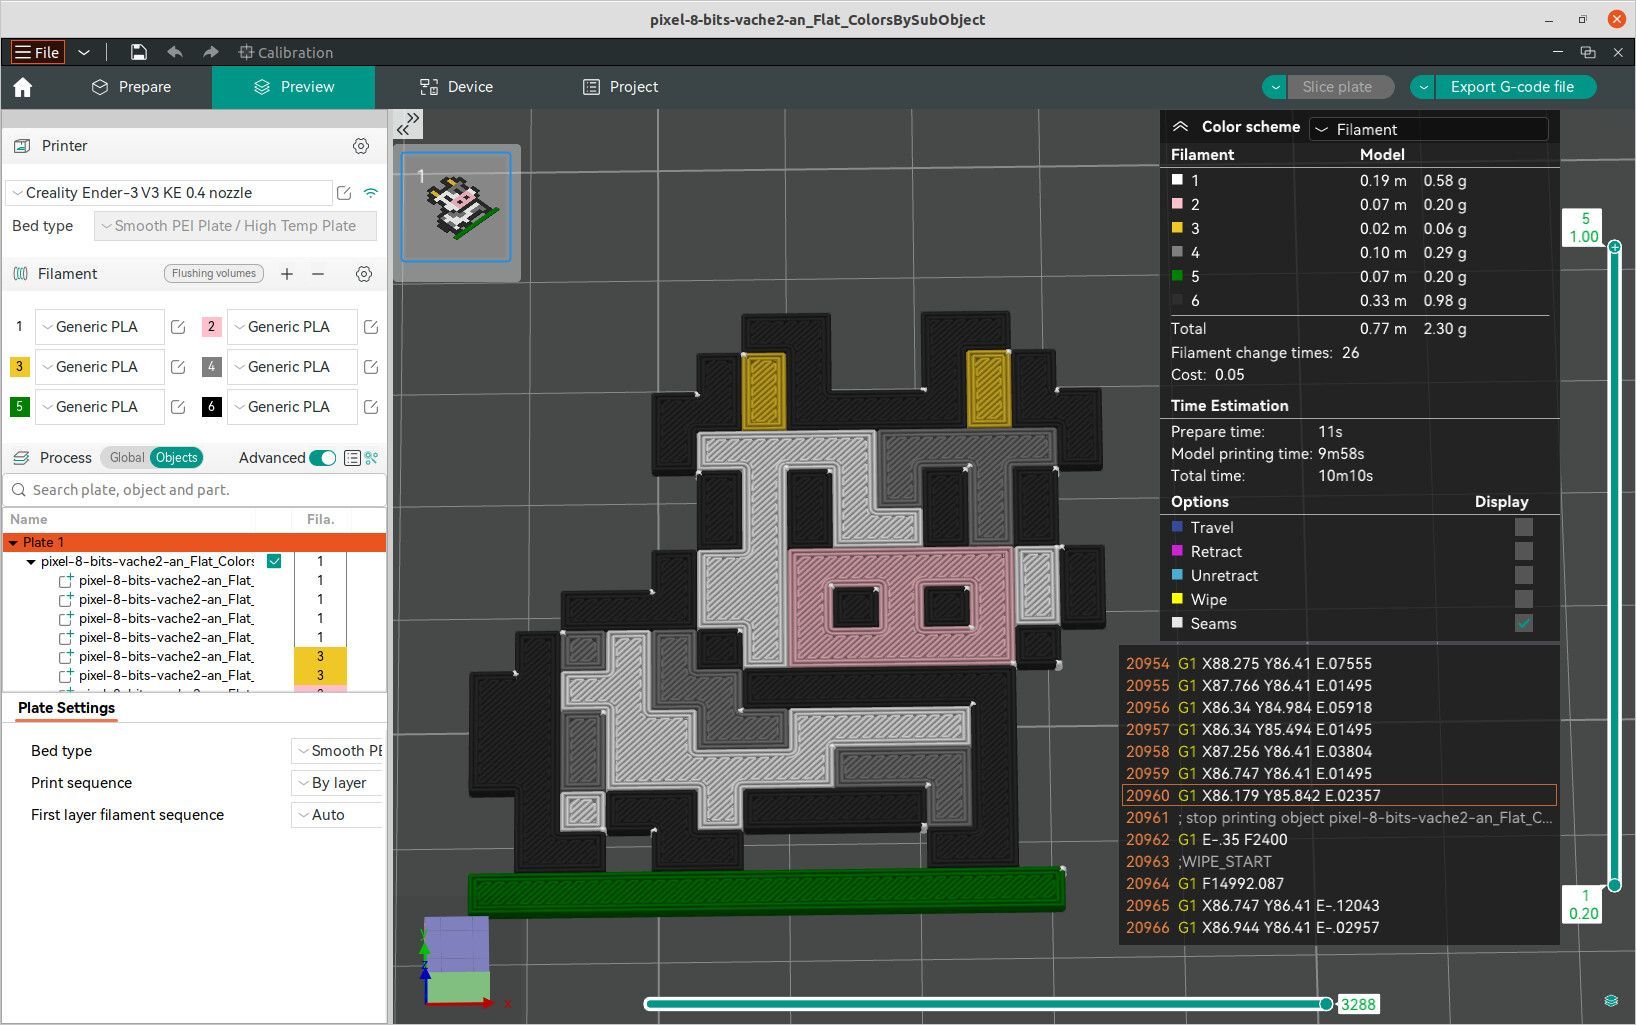The width and height of the screenshot is (1636, 1025).
Task: Click the Export G-code file button
Action: (x=1503, y=87)
